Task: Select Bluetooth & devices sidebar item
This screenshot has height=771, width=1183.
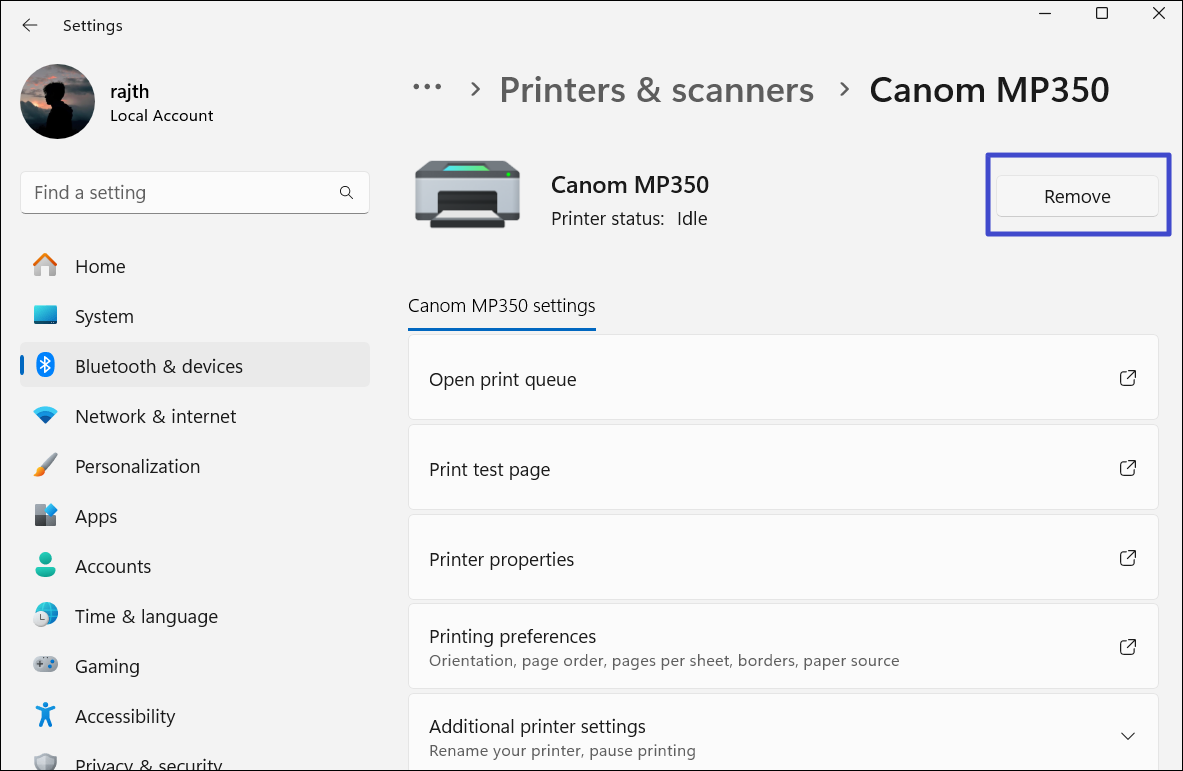Action: point(158,367)
